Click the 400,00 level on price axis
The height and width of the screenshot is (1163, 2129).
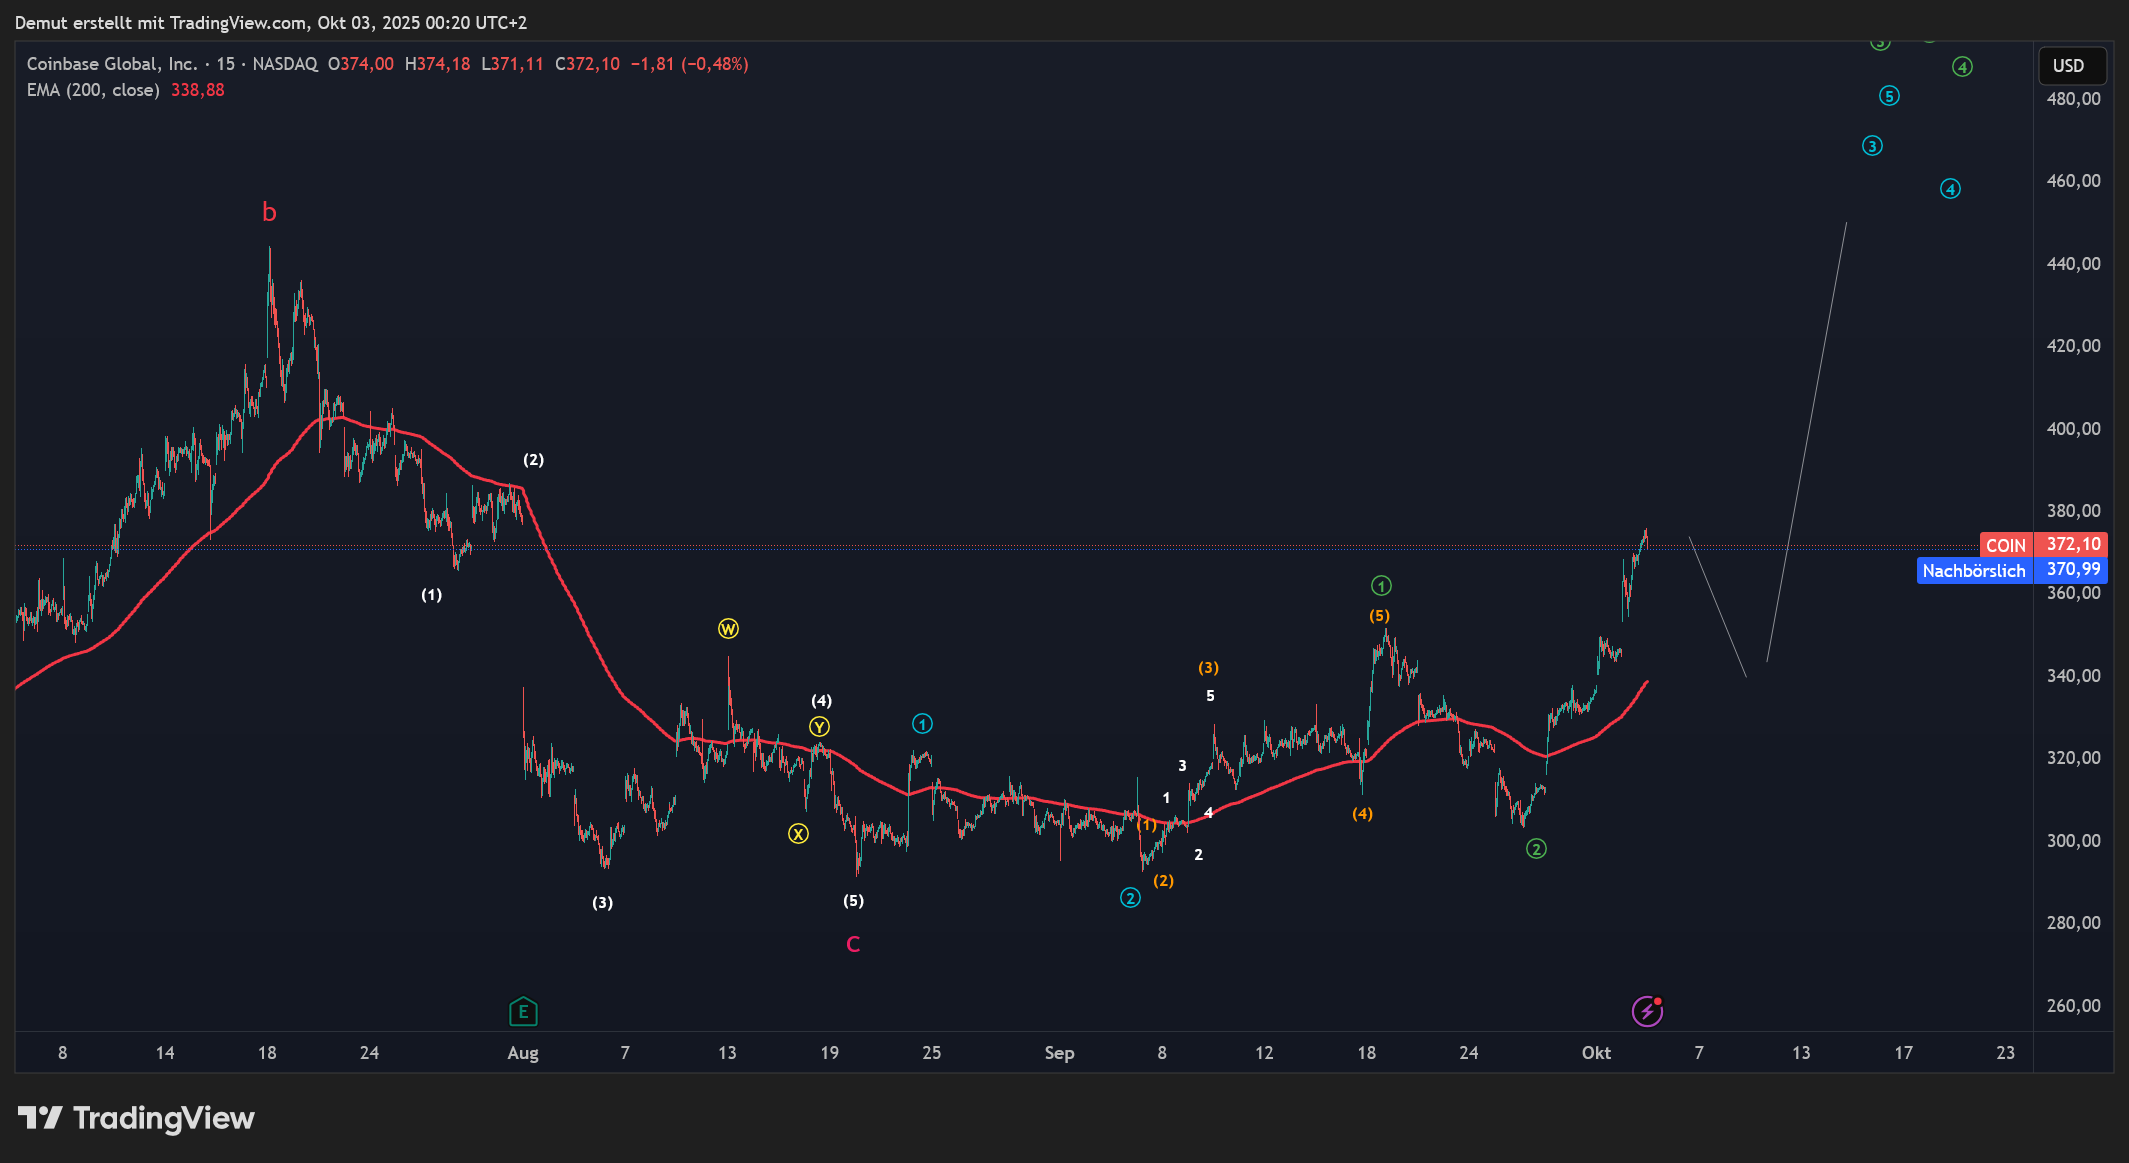pyautogui.click(x=2073, y=429)
